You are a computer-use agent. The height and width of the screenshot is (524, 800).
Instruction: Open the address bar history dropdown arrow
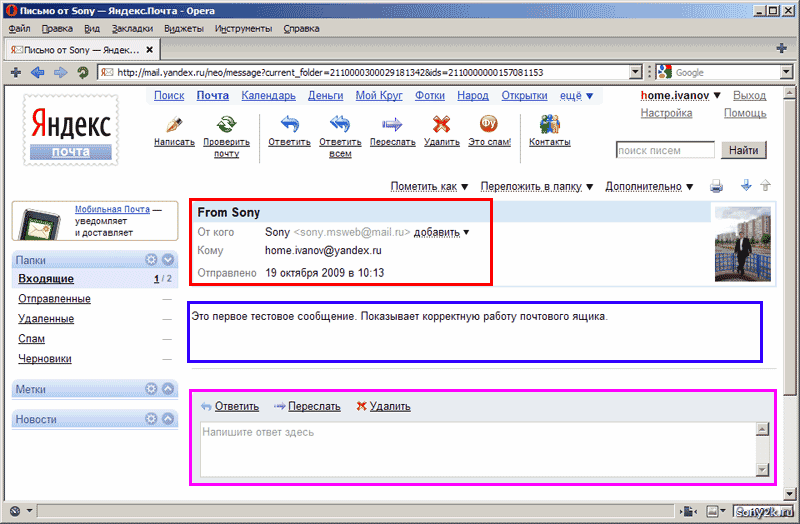(635, 72)
